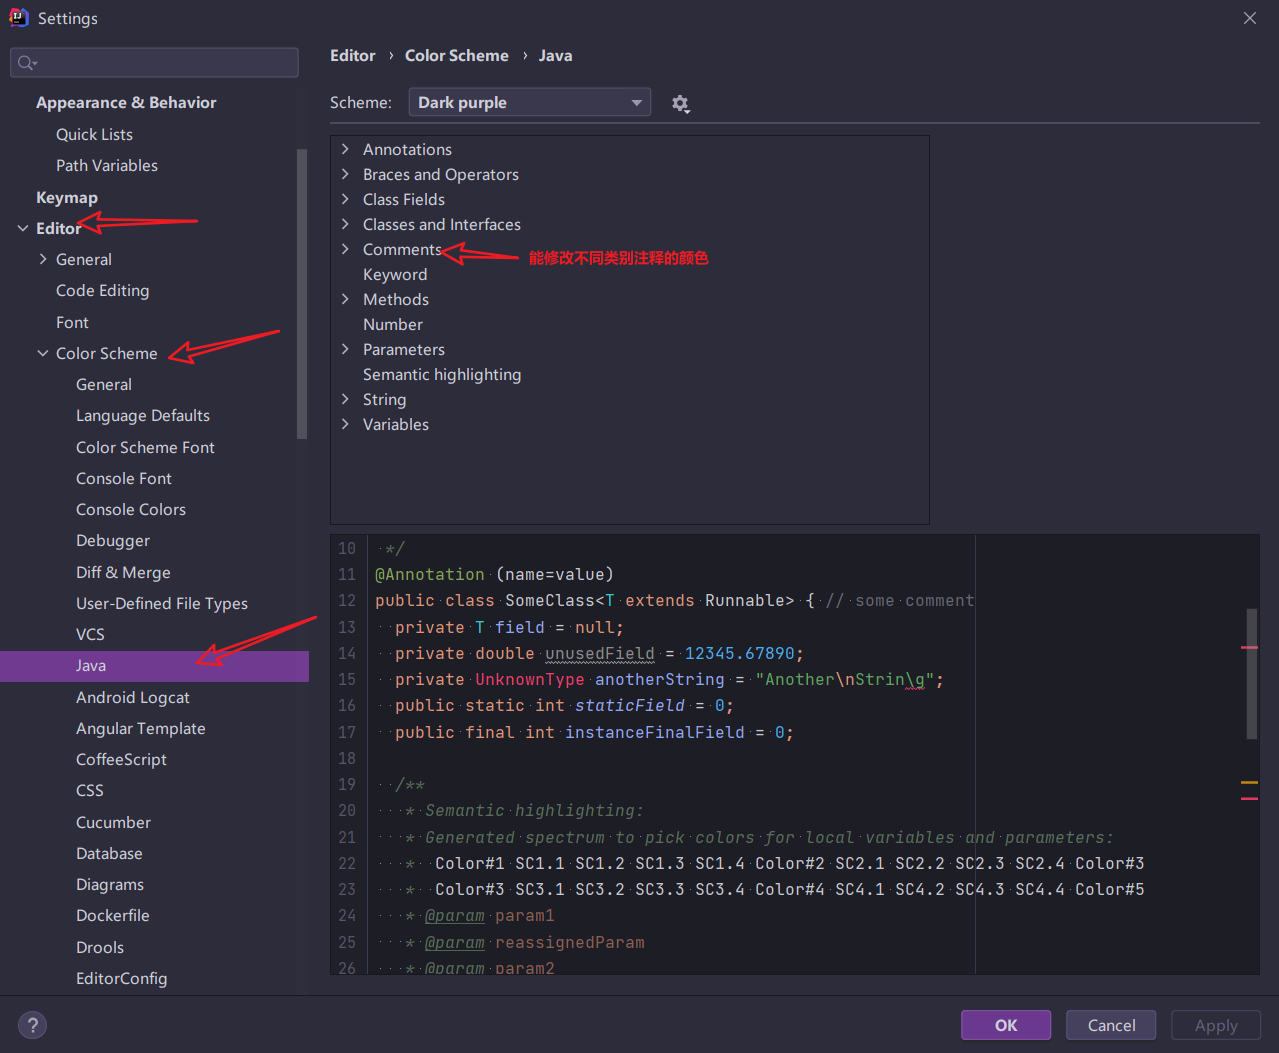The height and width of the screenshot is (1053, 1279).
Task: Select Dockerfile color settings
Action: click(113, 916)
